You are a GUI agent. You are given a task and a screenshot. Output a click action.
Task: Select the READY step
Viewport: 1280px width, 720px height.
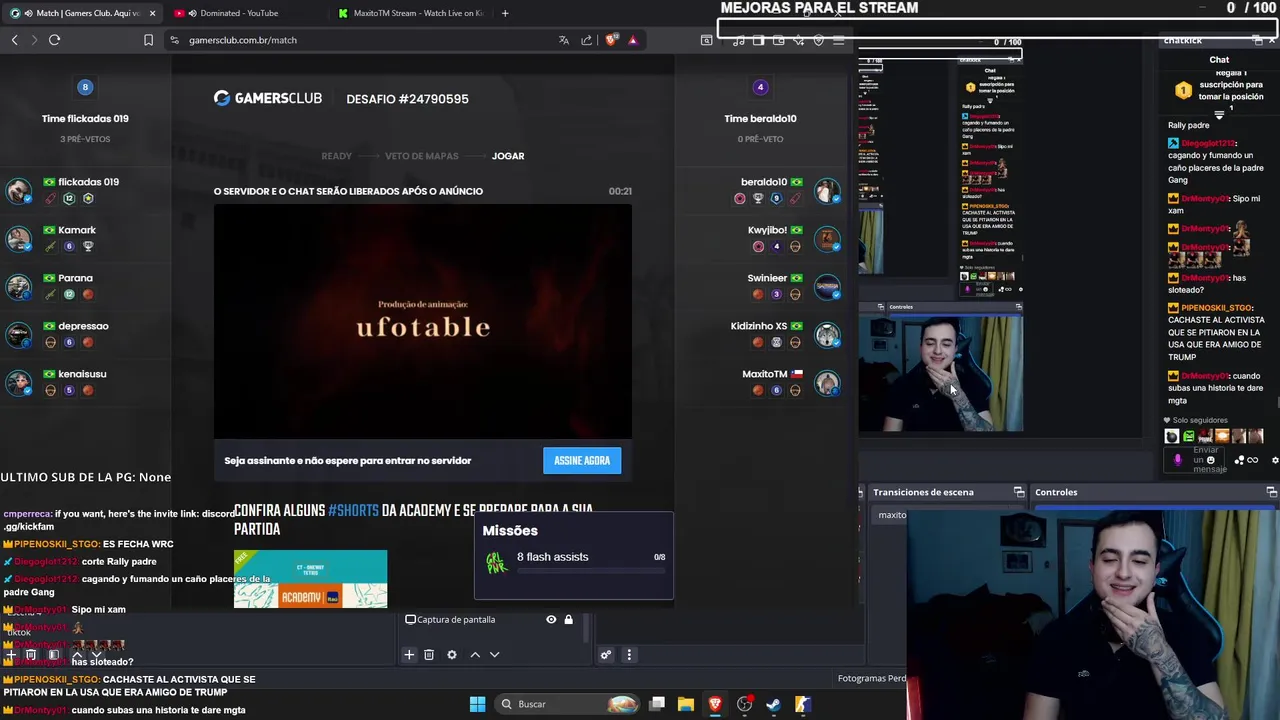pyautogui.click(x=336, y=156)
